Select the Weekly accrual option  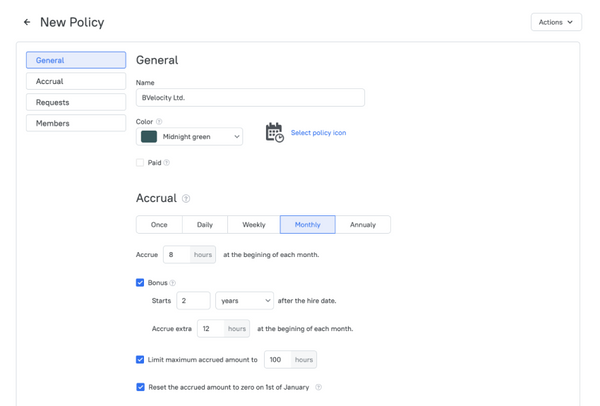click(254, 225)
